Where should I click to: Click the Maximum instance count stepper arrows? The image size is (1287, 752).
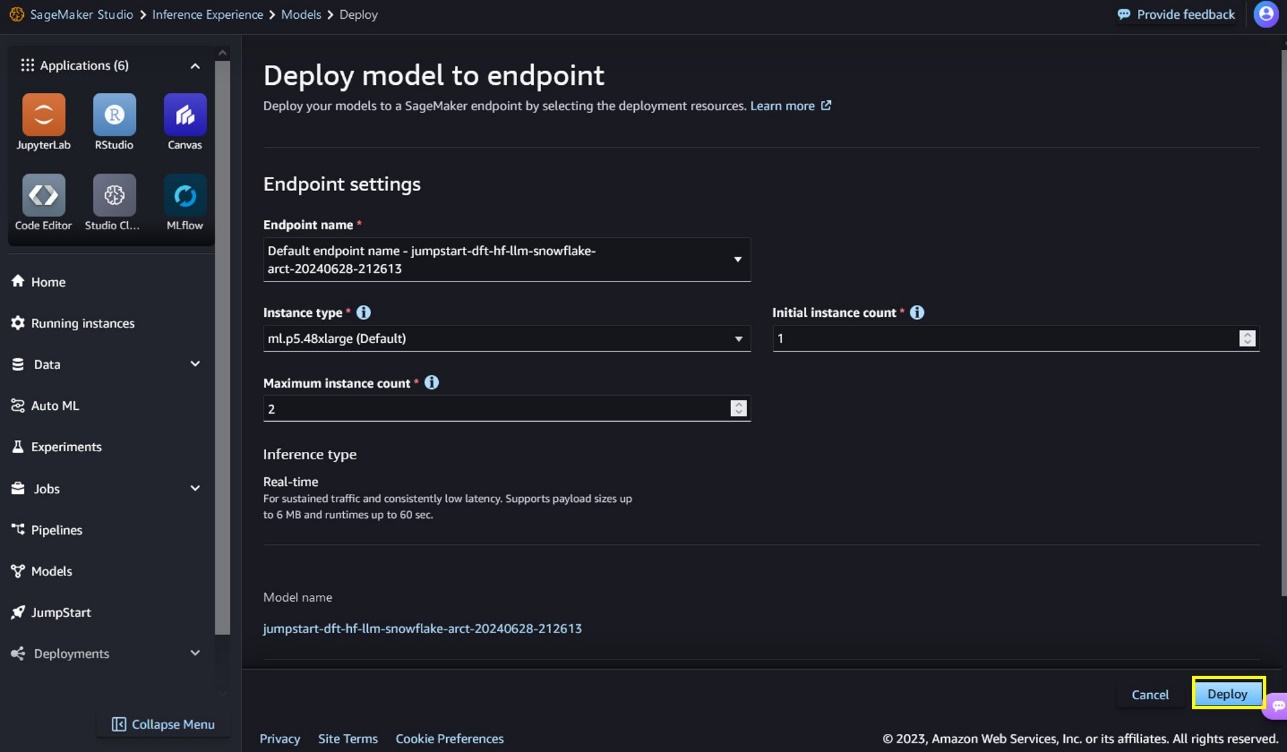coord(738,408)
